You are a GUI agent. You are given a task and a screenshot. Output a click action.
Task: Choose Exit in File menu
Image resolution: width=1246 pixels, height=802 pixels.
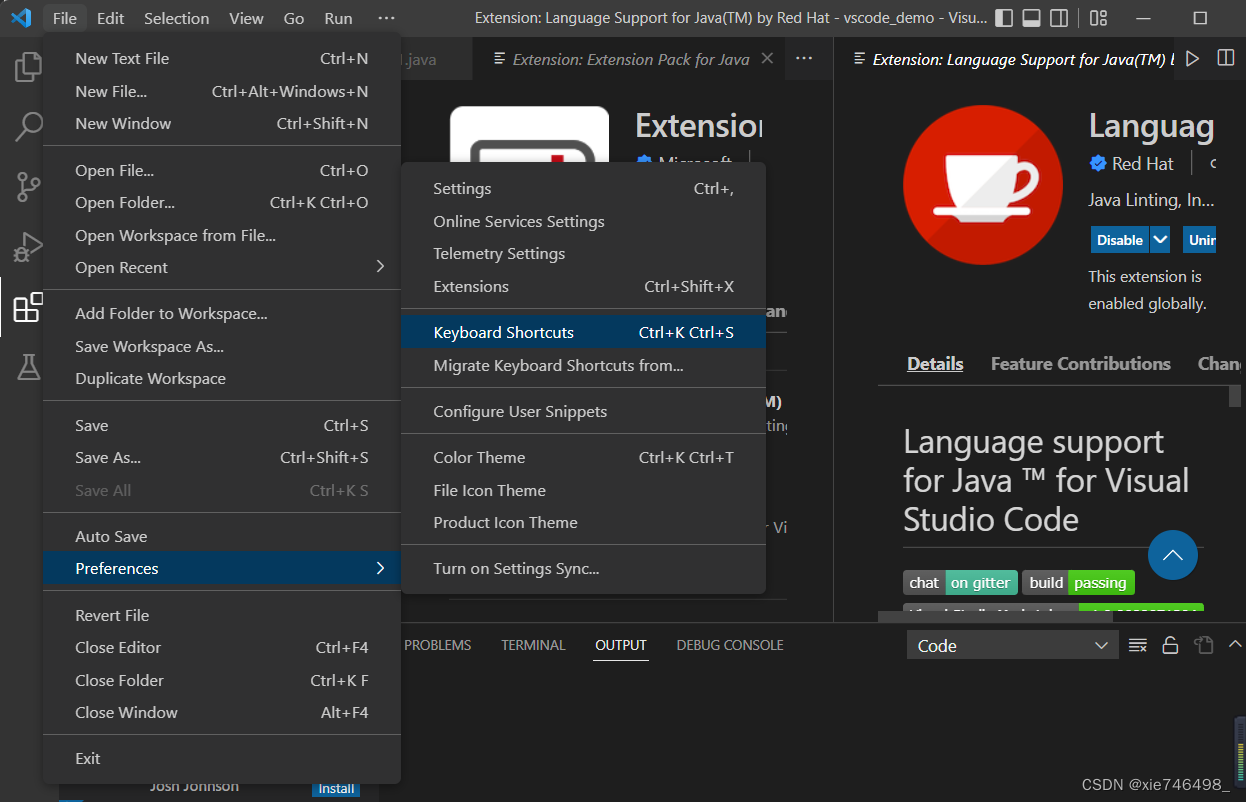click(x=222, y=758)
